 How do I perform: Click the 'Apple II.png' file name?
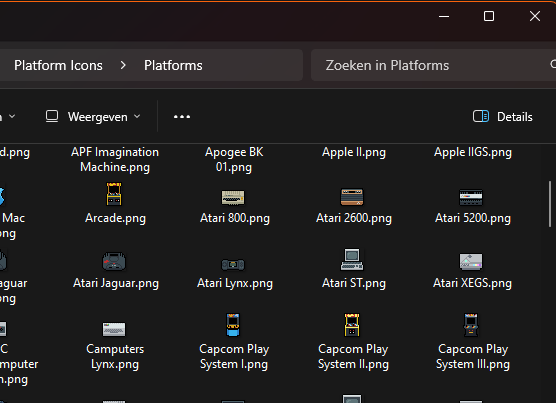tap(354, 152)
